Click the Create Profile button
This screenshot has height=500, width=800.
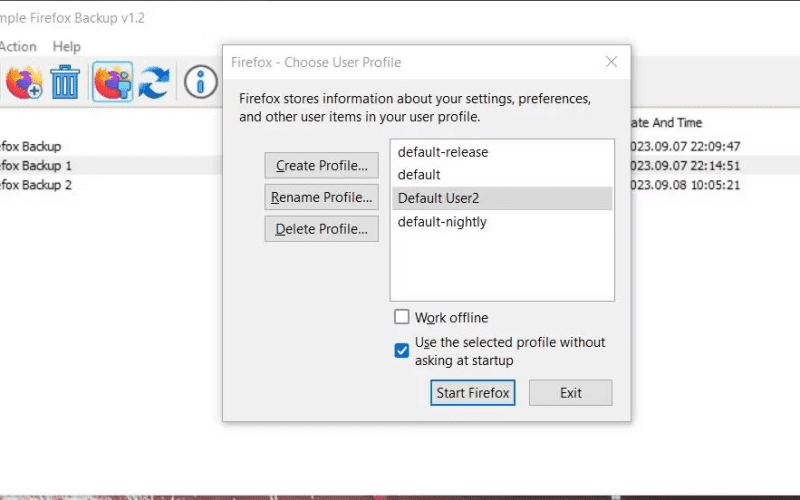click(321, 165)
